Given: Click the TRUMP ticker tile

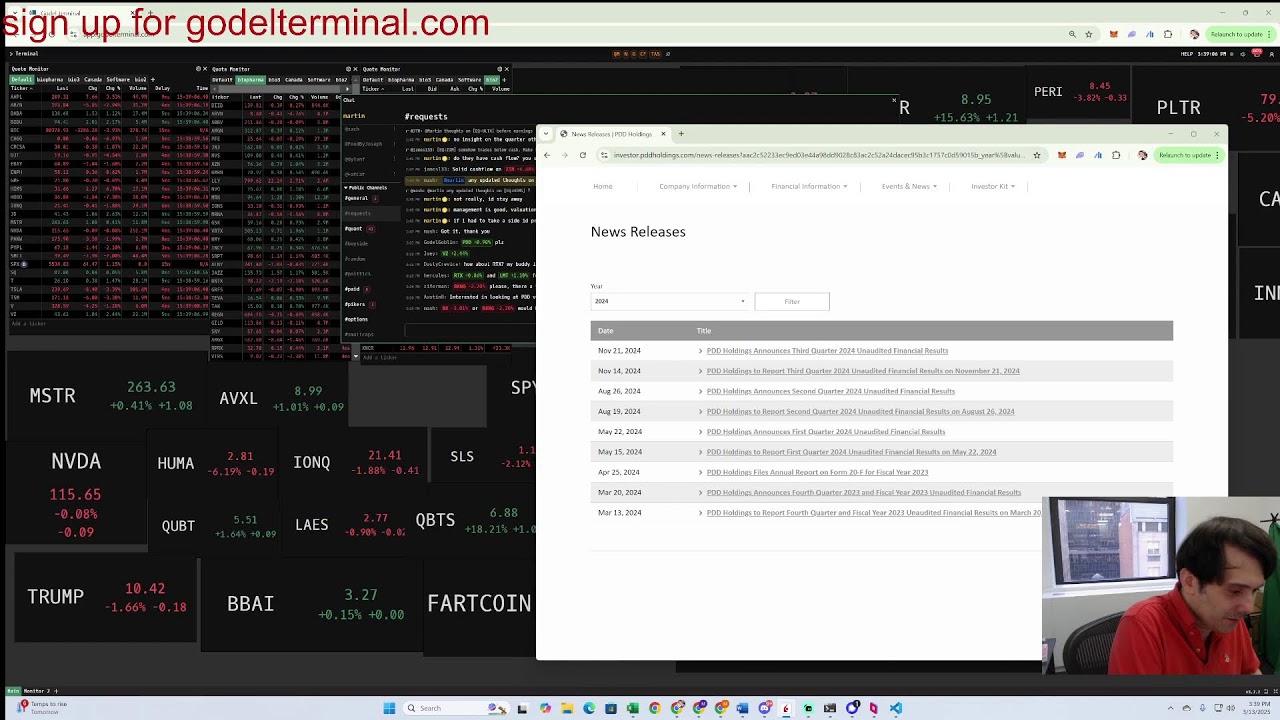Looking at the screenshot, I should pos(106,597).
